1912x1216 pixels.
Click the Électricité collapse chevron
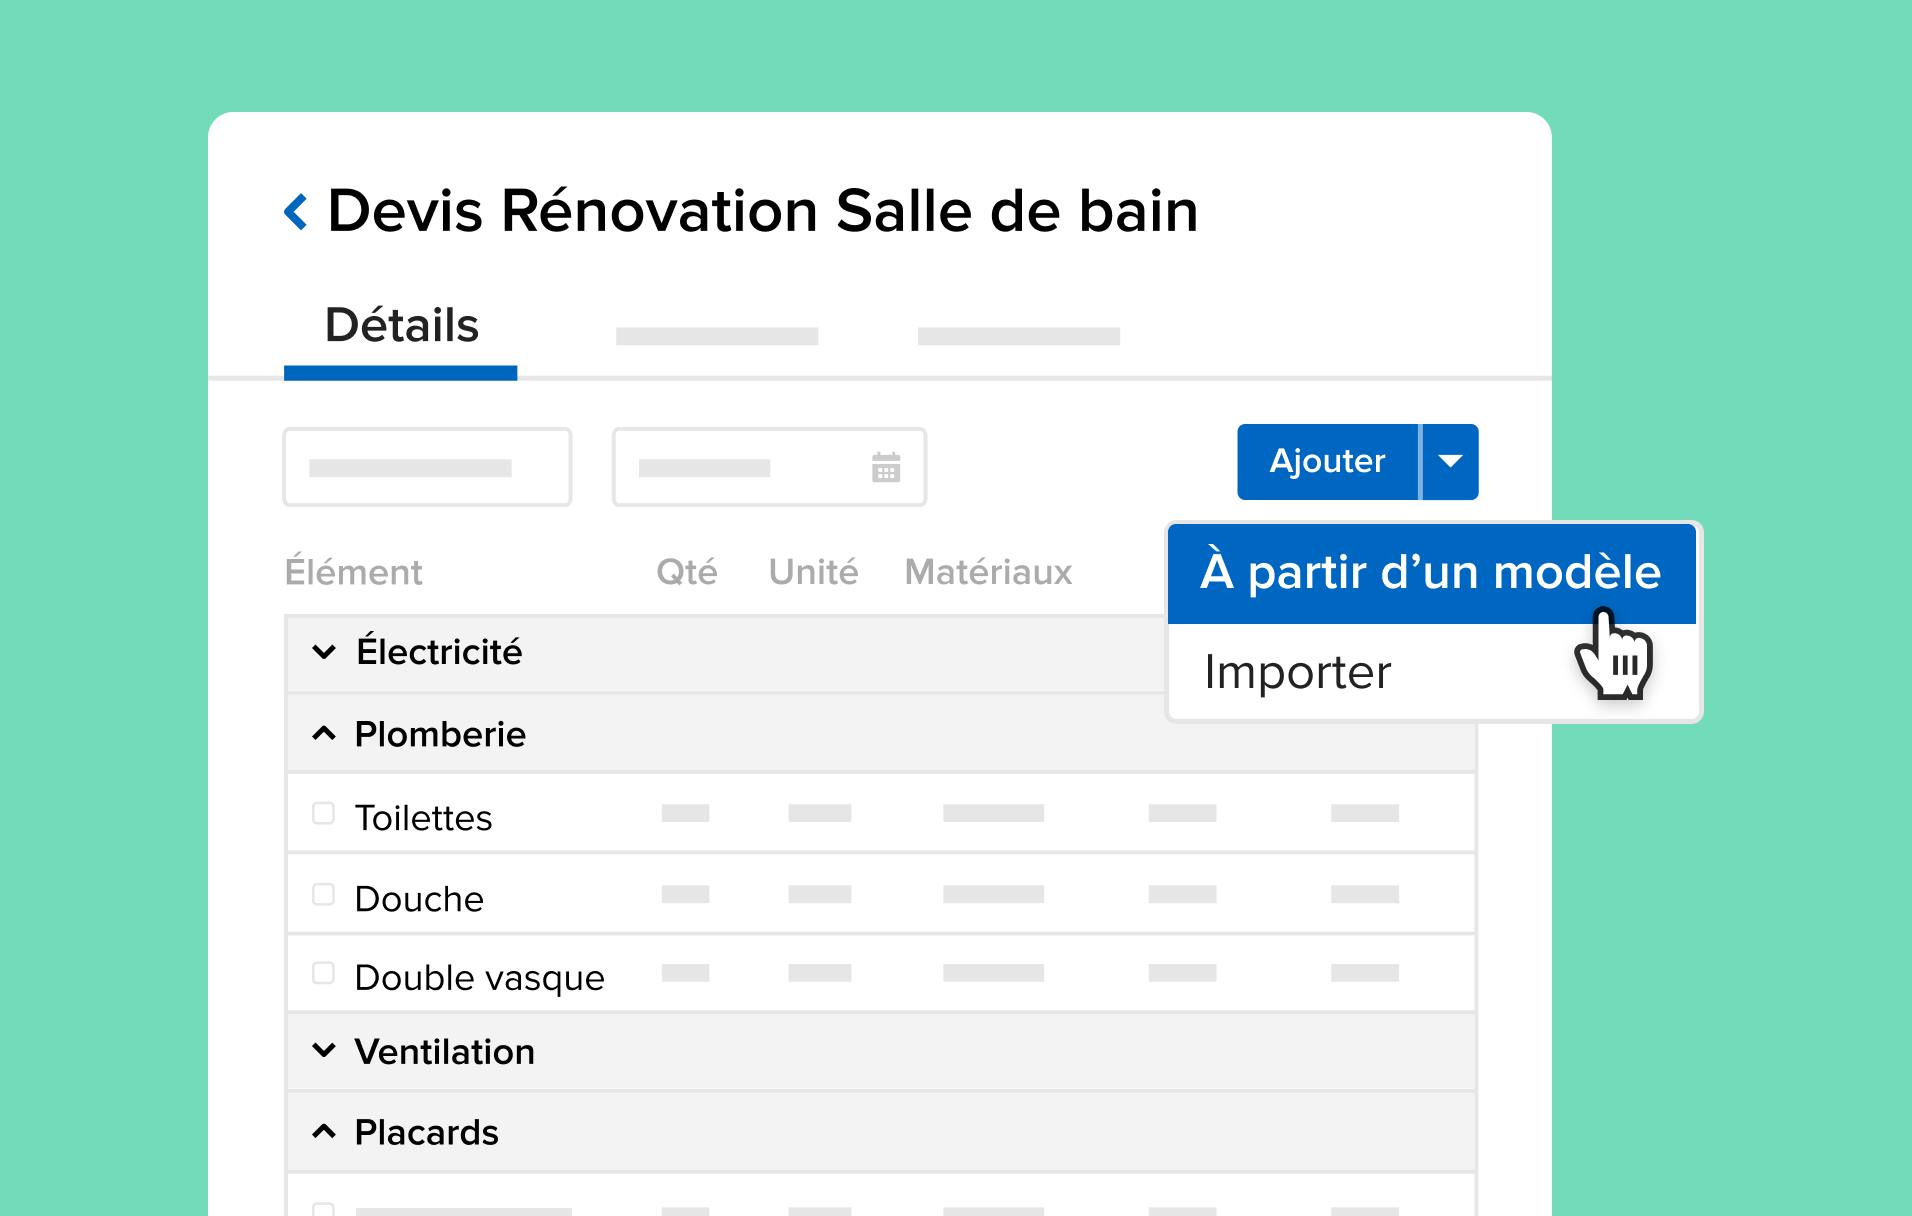tap(322, 652)
